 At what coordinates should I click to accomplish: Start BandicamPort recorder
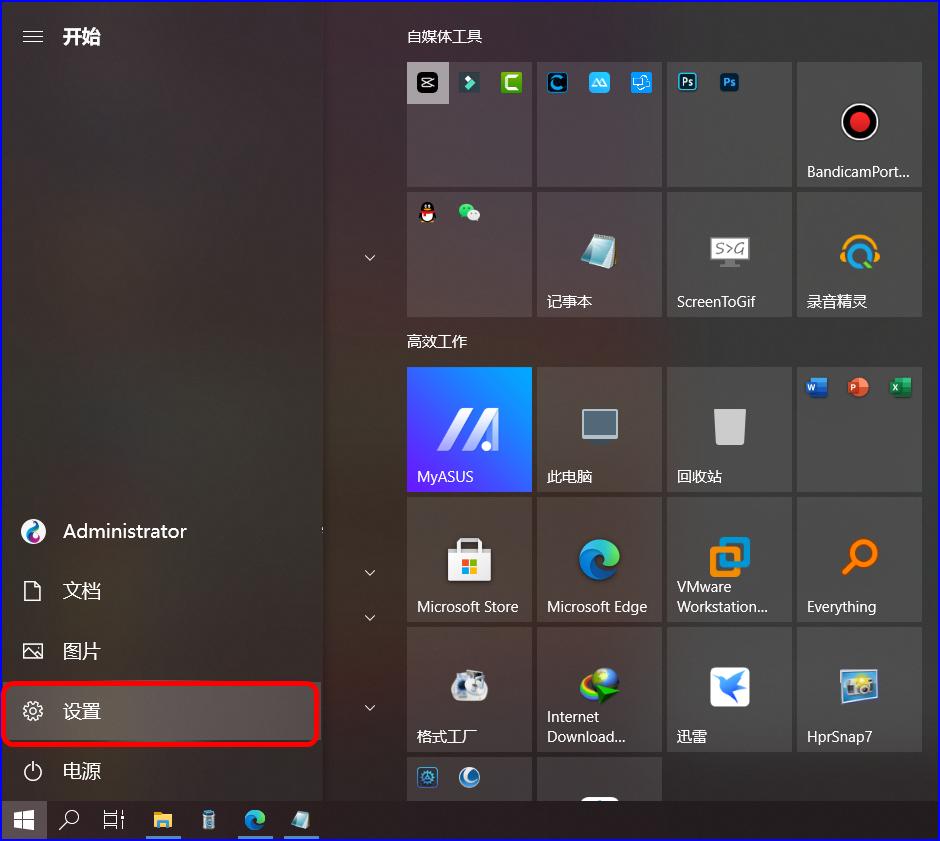(x=858, y=124)
